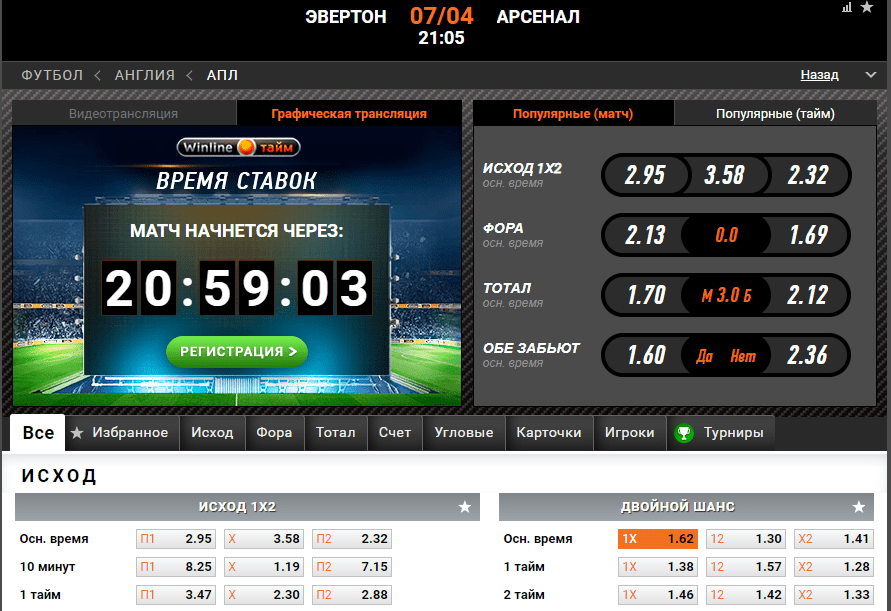
Task: Select П2 7.15 for 10 минут
Action: coord(352,567)
